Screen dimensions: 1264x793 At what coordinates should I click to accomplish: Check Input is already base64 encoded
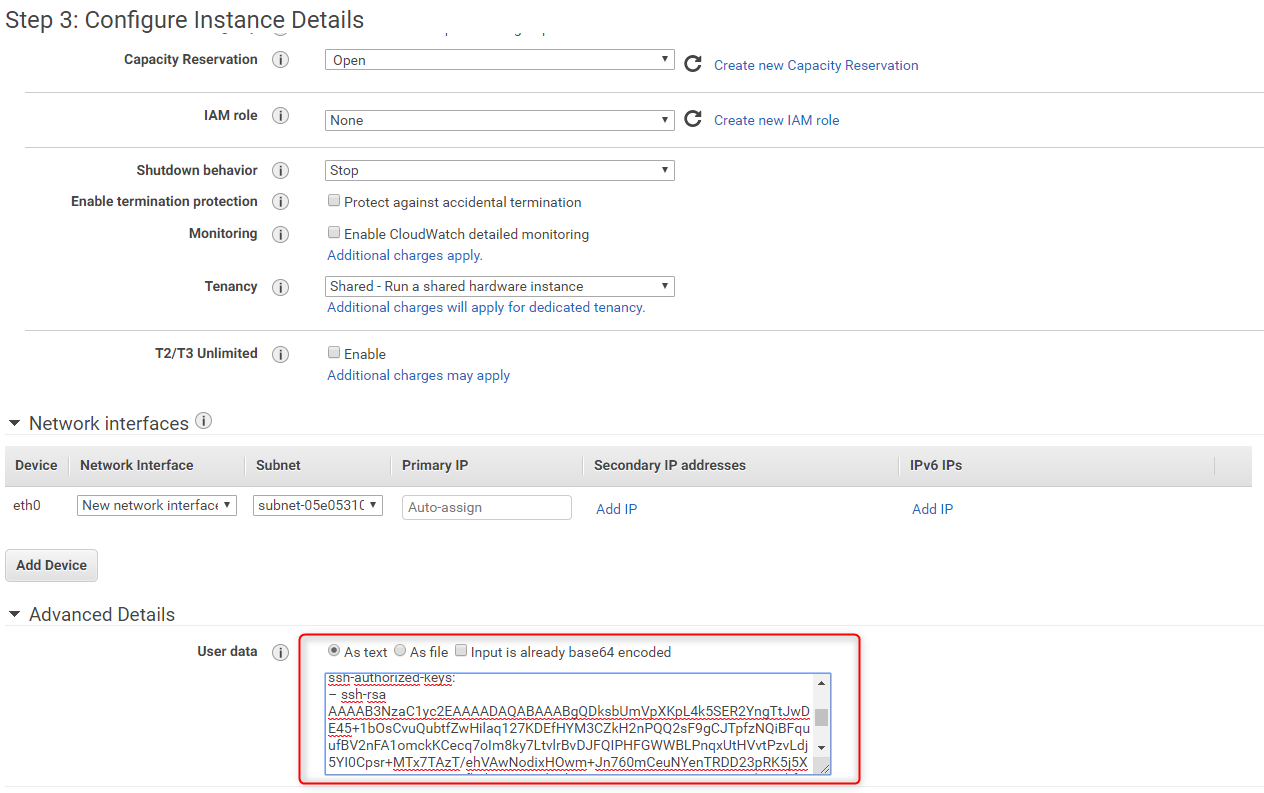(x=461, y=651)
